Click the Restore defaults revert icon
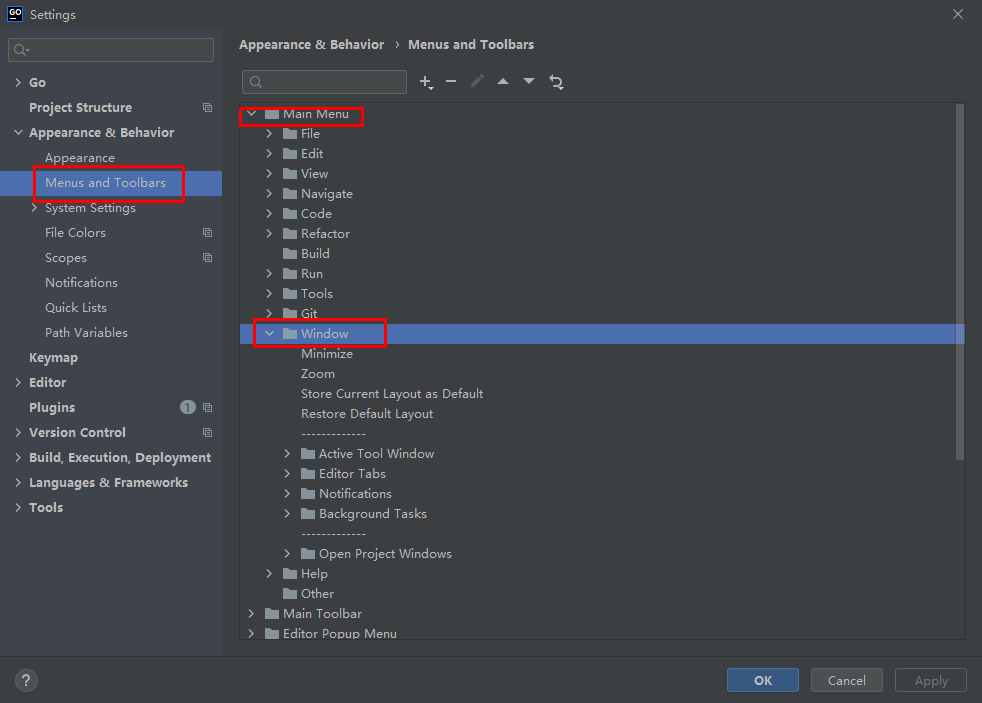This screenshot has height=703, width=982. (x=556, y=82)
